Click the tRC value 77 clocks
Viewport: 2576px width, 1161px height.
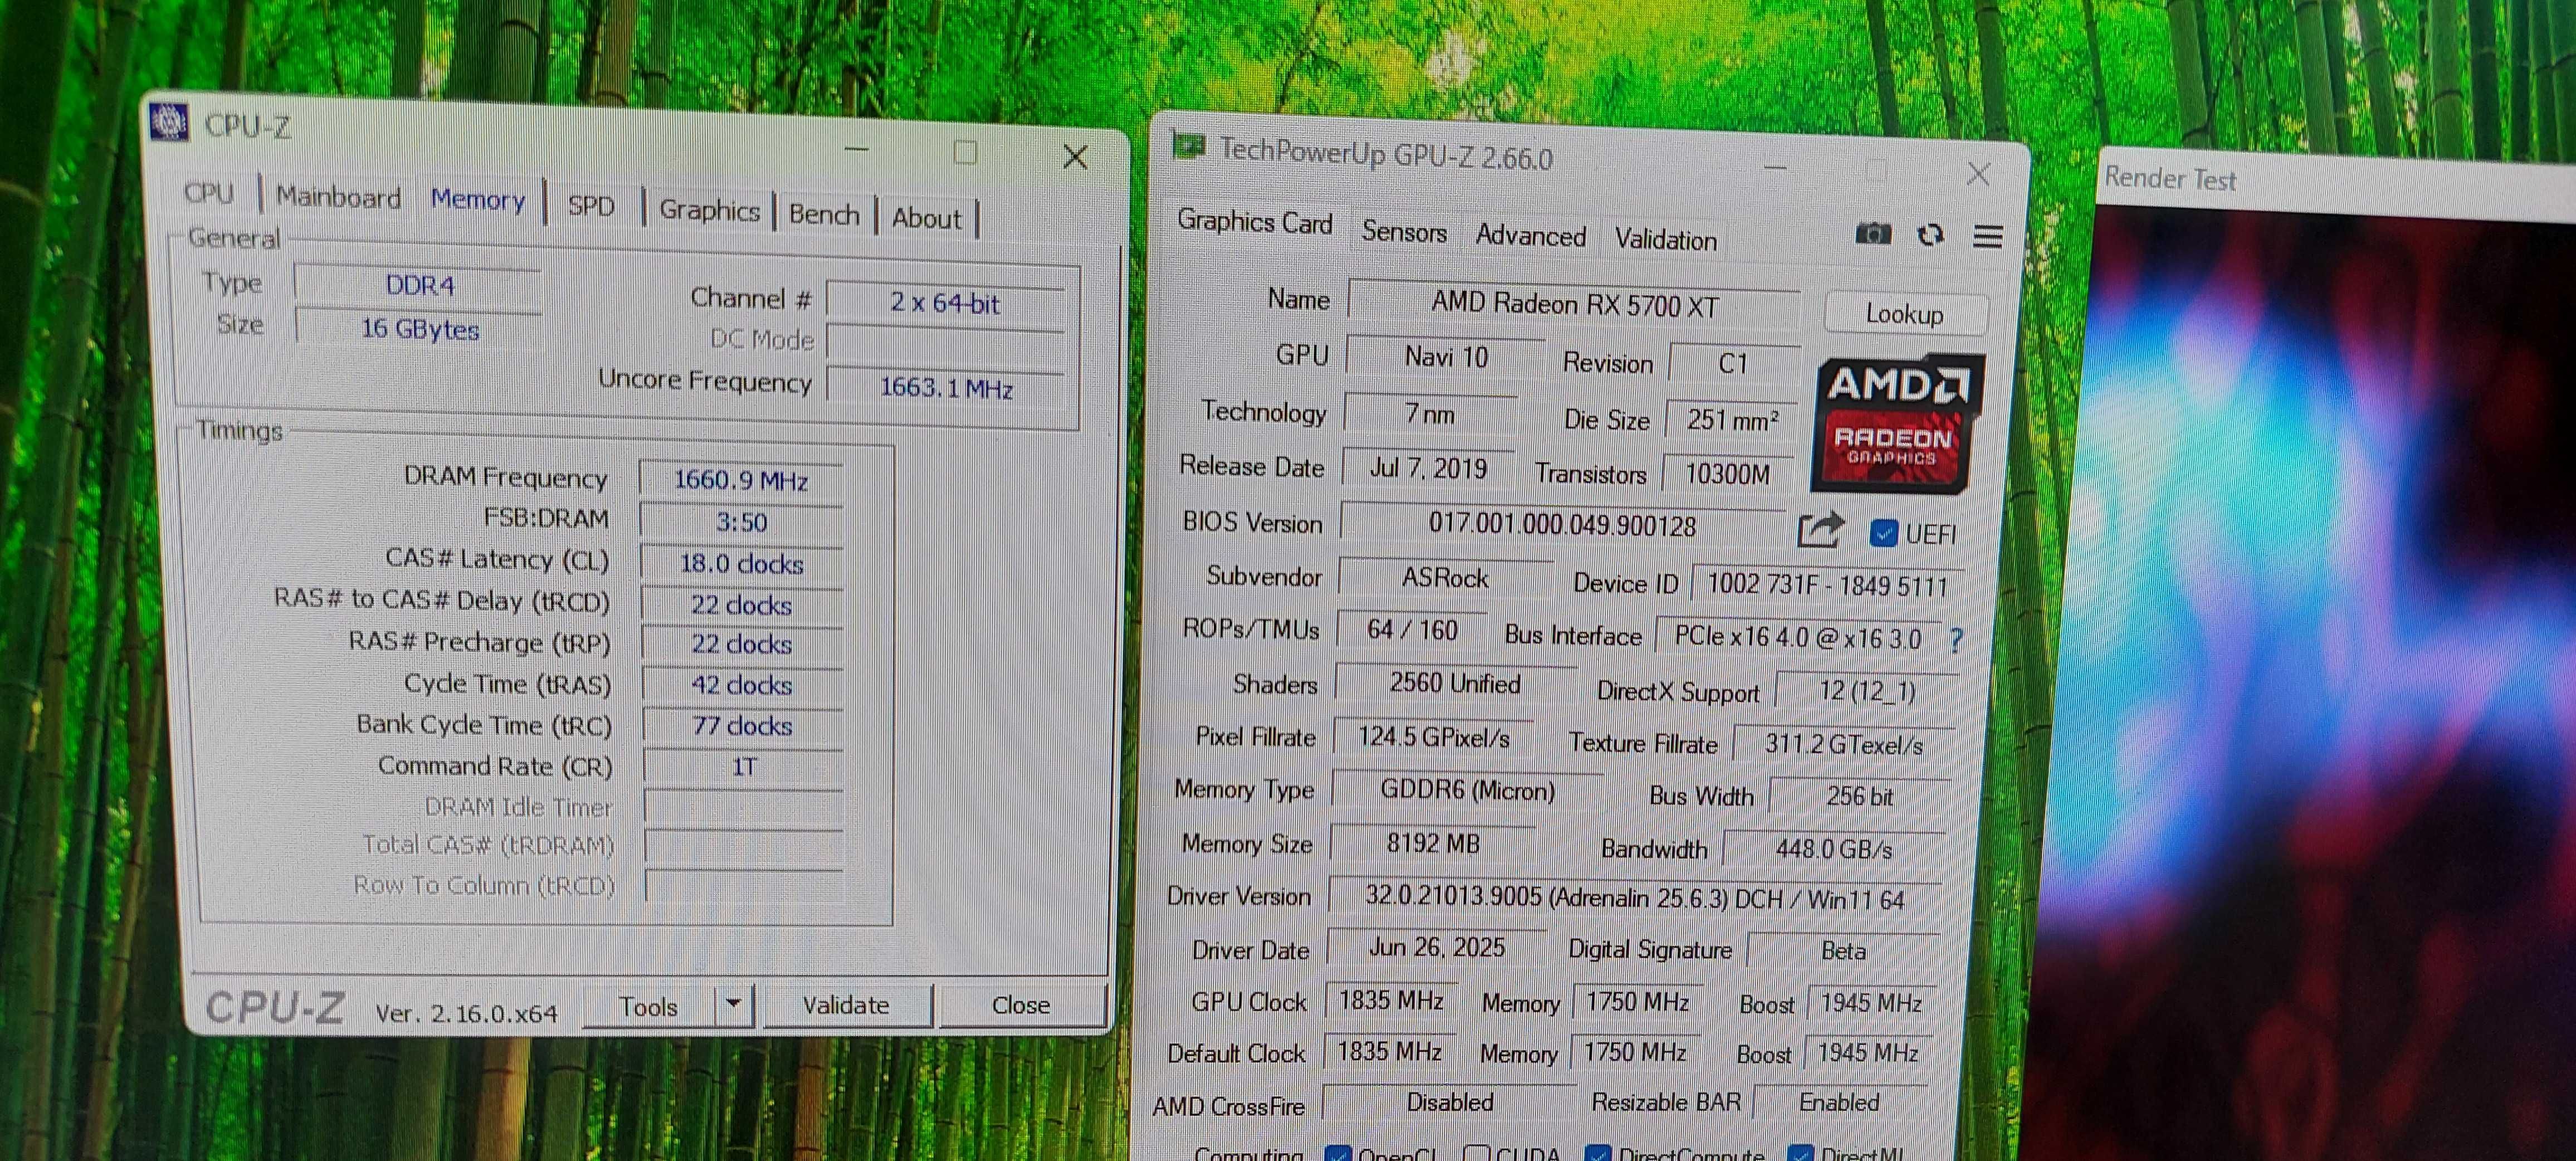coord(742,726)
